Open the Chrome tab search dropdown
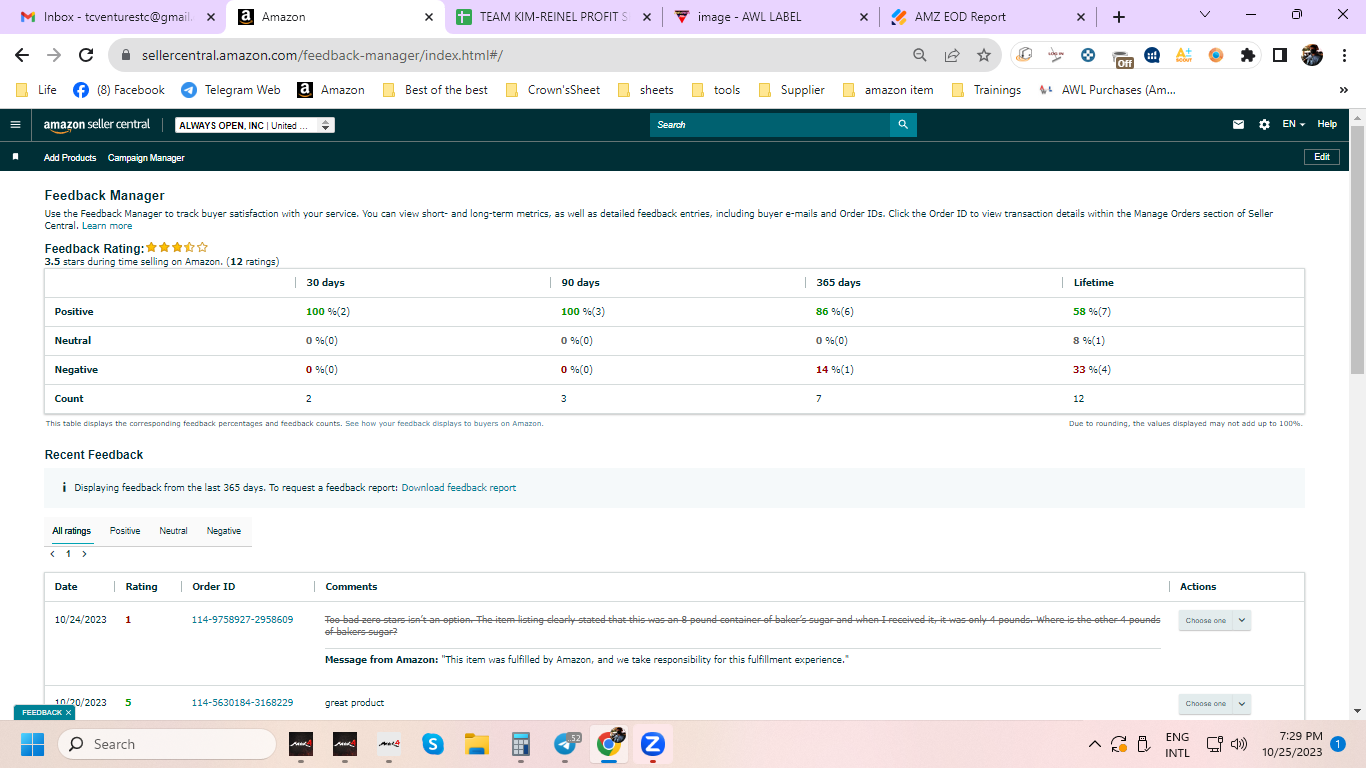 click(1204, 15)
